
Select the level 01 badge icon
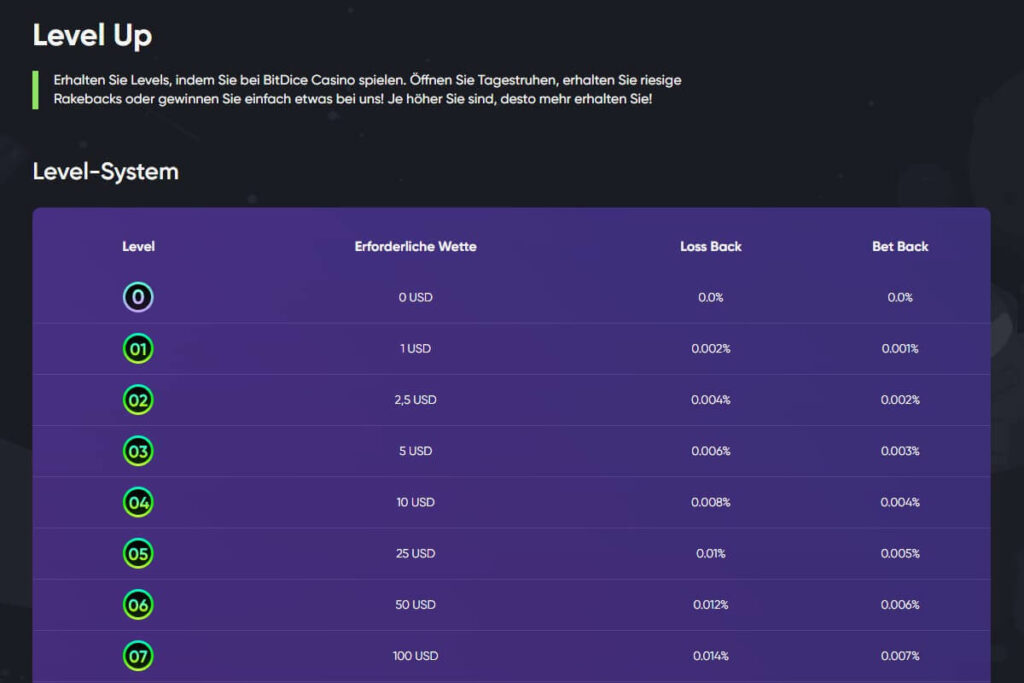138,349
